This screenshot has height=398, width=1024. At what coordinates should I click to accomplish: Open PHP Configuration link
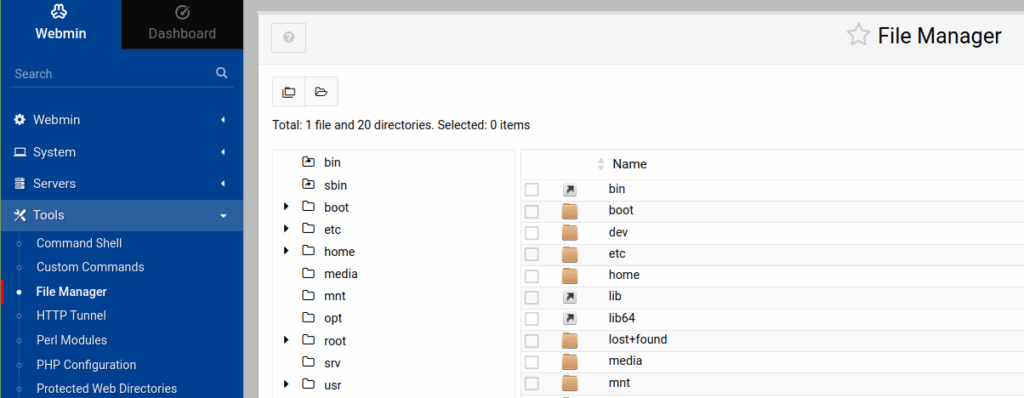click(x=86, y=365)
